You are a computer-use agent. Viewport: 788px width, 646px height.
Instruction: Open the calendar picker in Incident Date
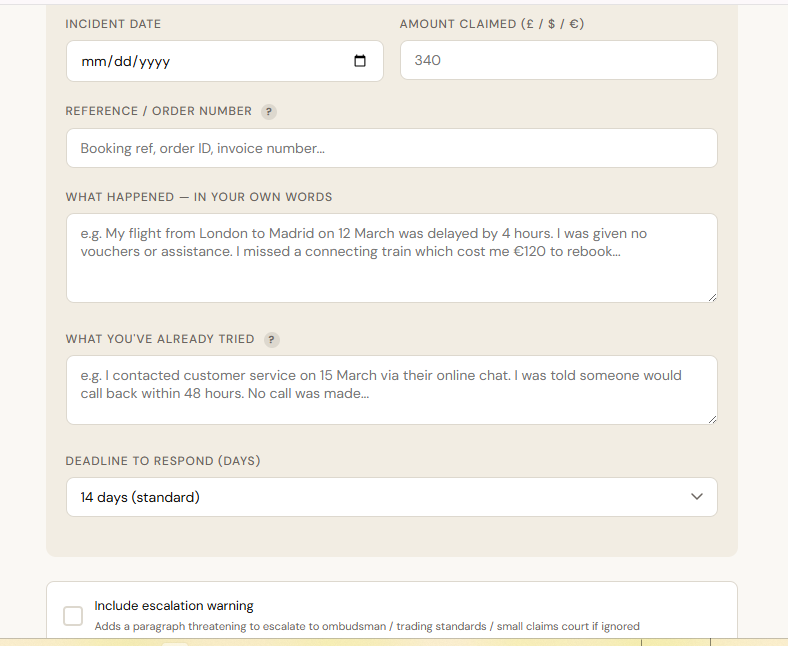360,61
